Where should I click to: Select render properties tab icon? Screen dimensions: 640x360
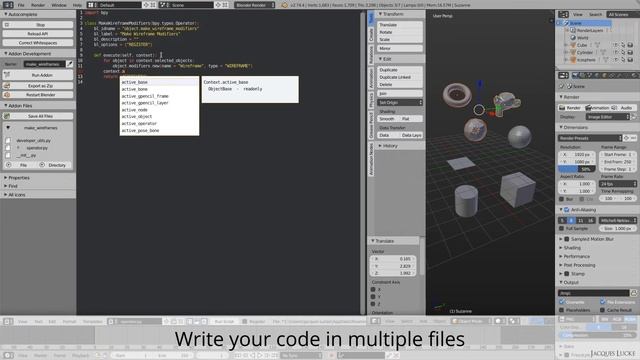[x=575, y=76]
